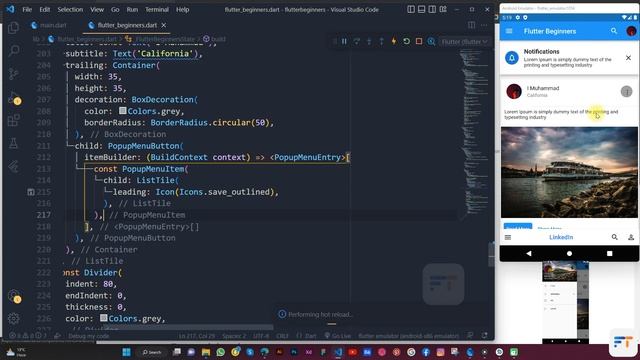Screen dimensions: 640x360
Task: Stop the debug session
Action: (419, 41)
